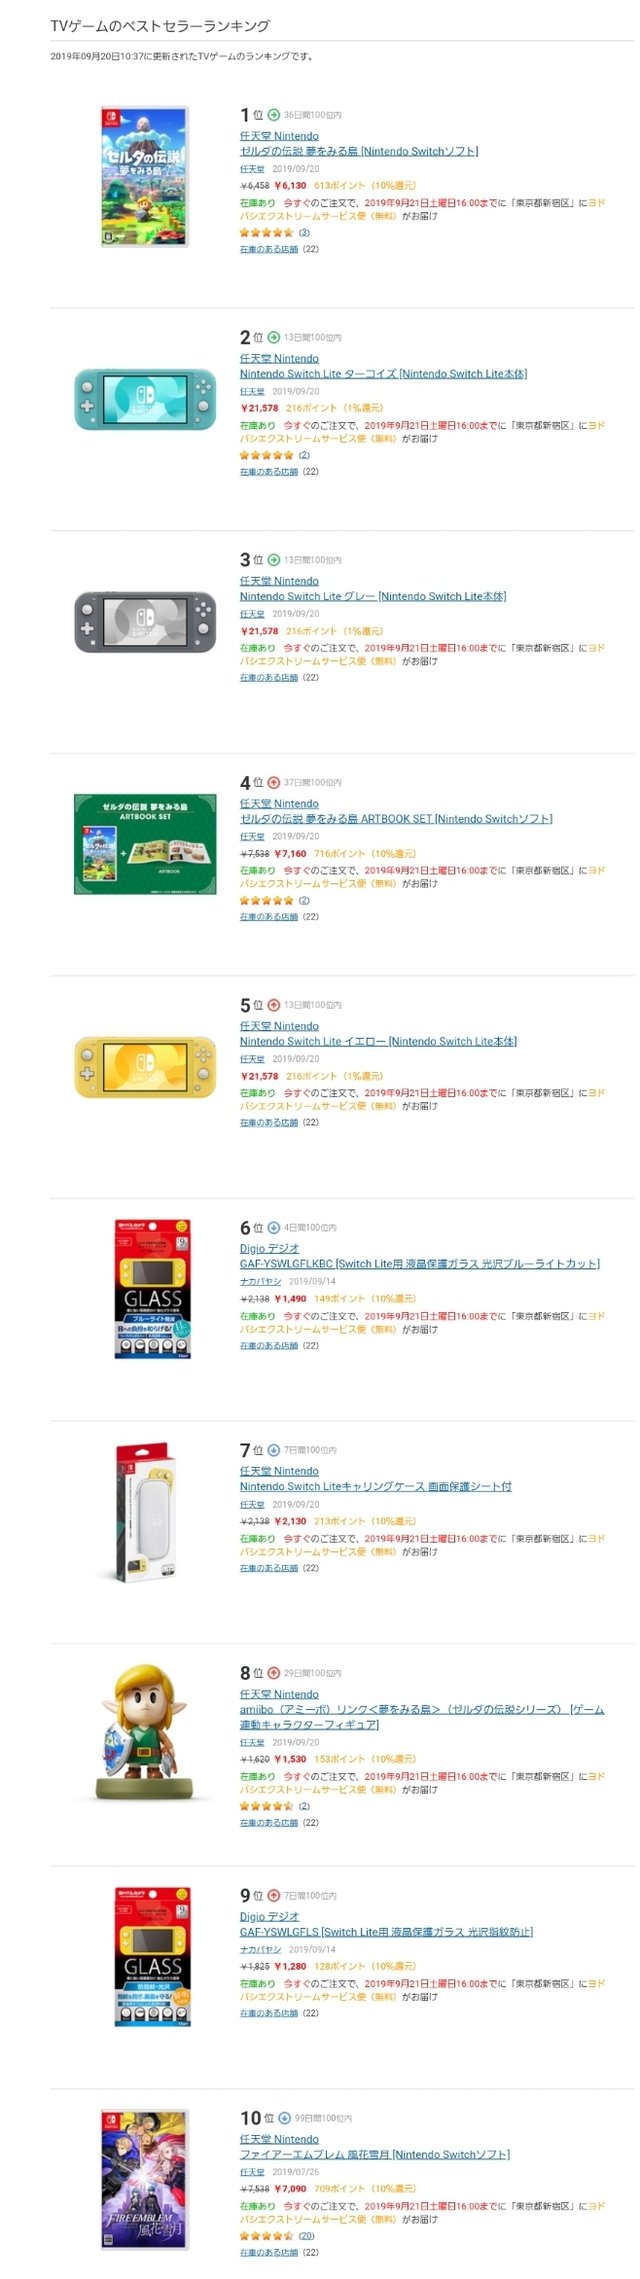This screenshot has width=640, height=2279.
Task: Click the rank 2 green trend arrow icon
Action: pyautogui.click(x=273, y=337)
